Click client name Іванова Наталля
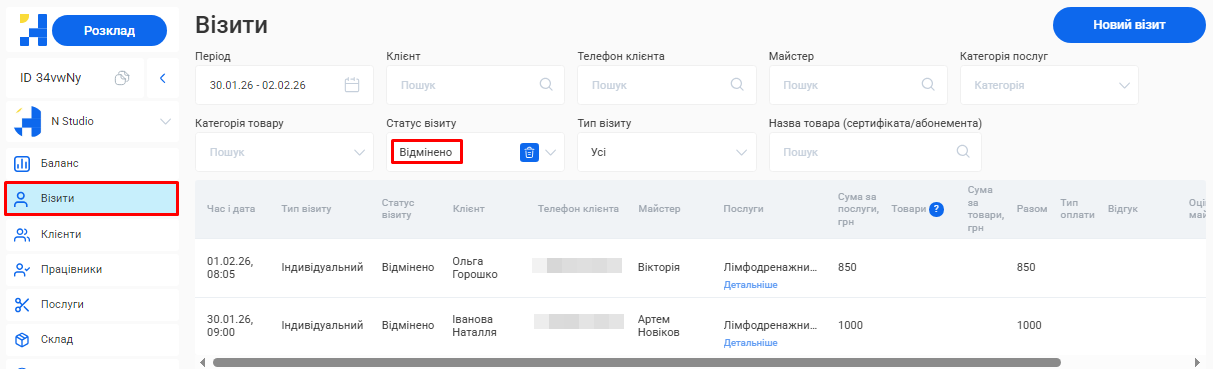Viewport: 1213px width, 369px height. [475, 325]
